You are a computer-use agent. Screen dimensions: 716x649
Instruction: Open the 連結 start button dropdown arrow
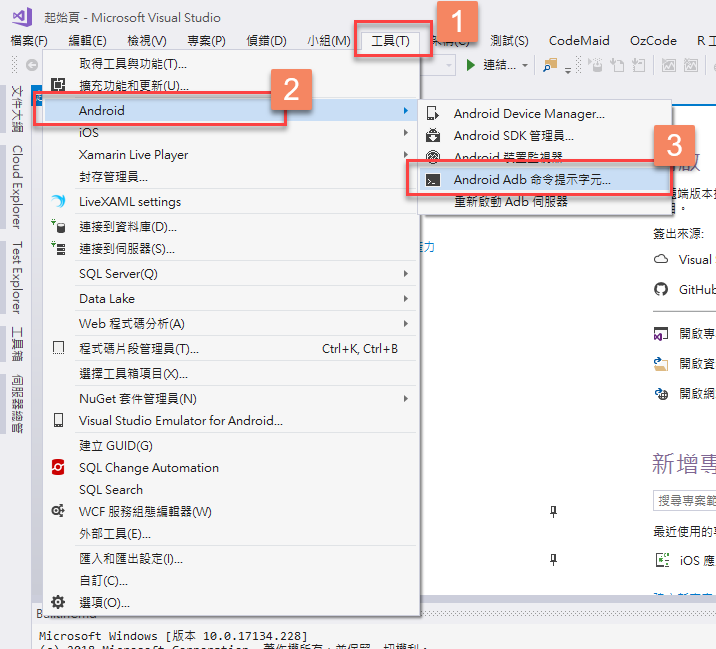click(x=525, y=65)
